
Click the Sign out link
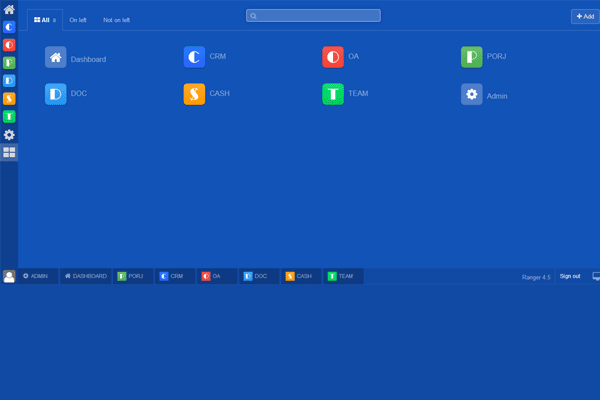tap(569, 276)
